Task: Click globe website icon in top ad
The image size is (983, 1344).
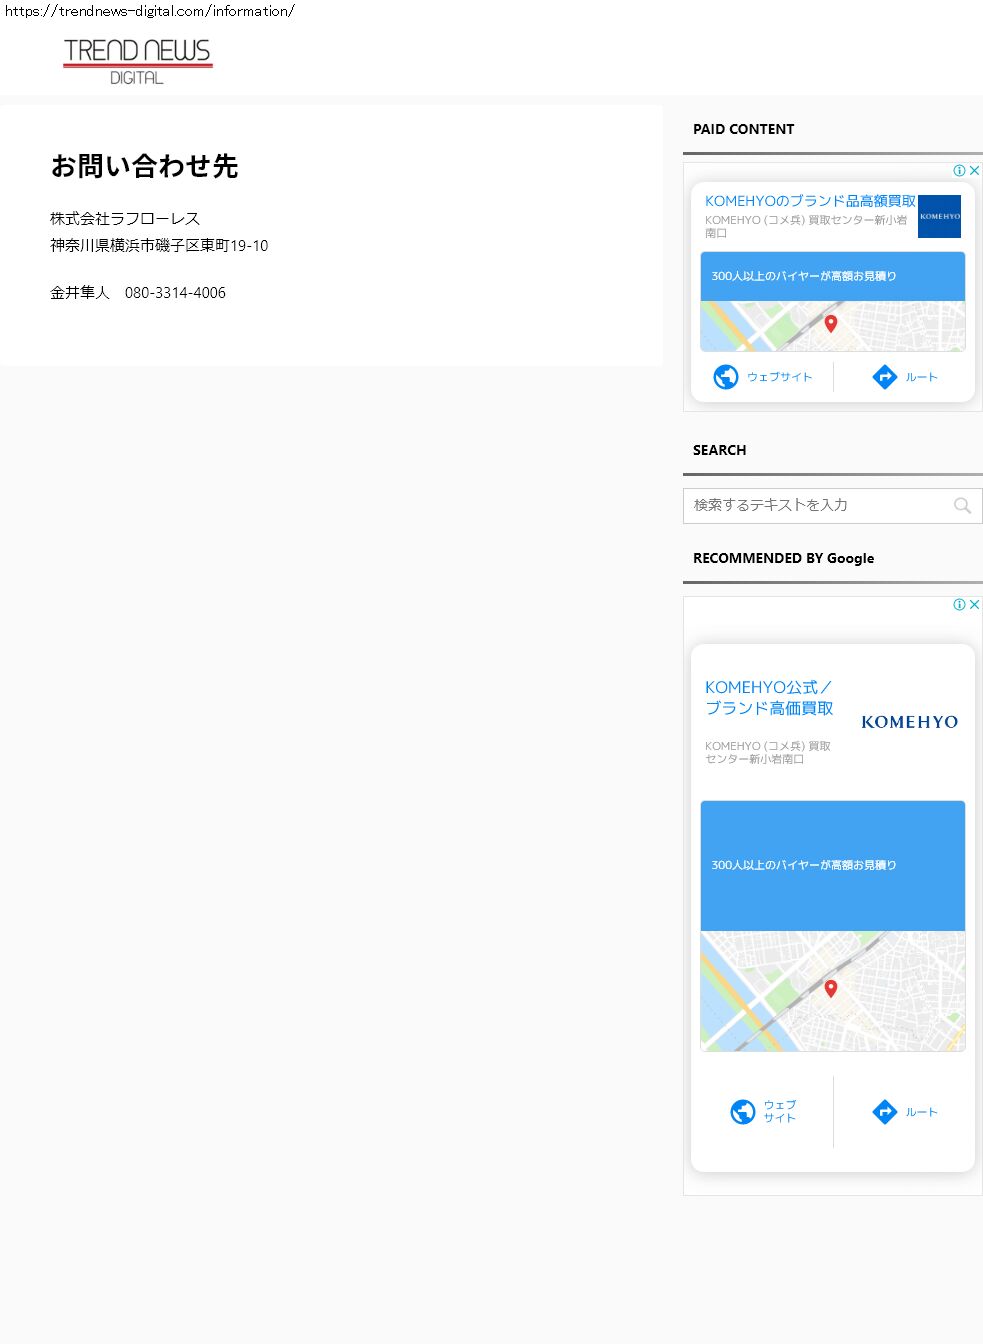Action: pyautogui.click(x=726, y=377)
